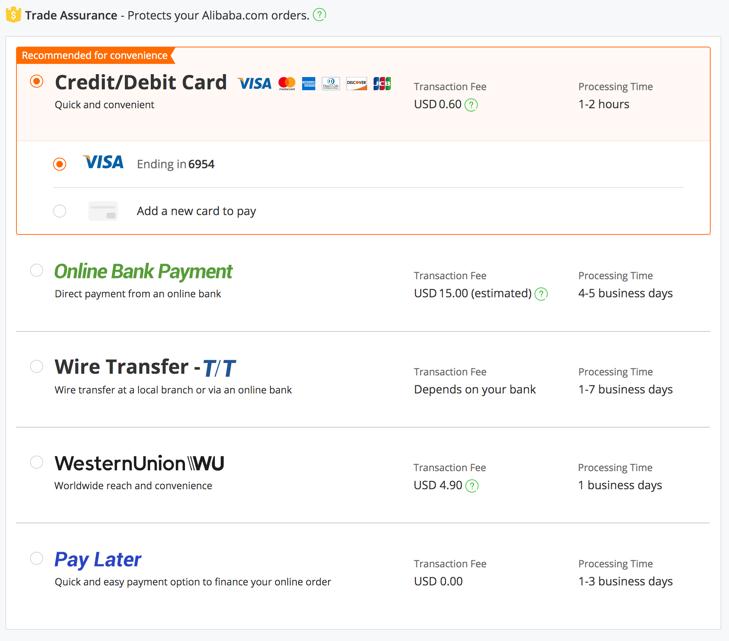Click the Mastercard logo icon
This screenshot has height=641, width=729.
287,83
